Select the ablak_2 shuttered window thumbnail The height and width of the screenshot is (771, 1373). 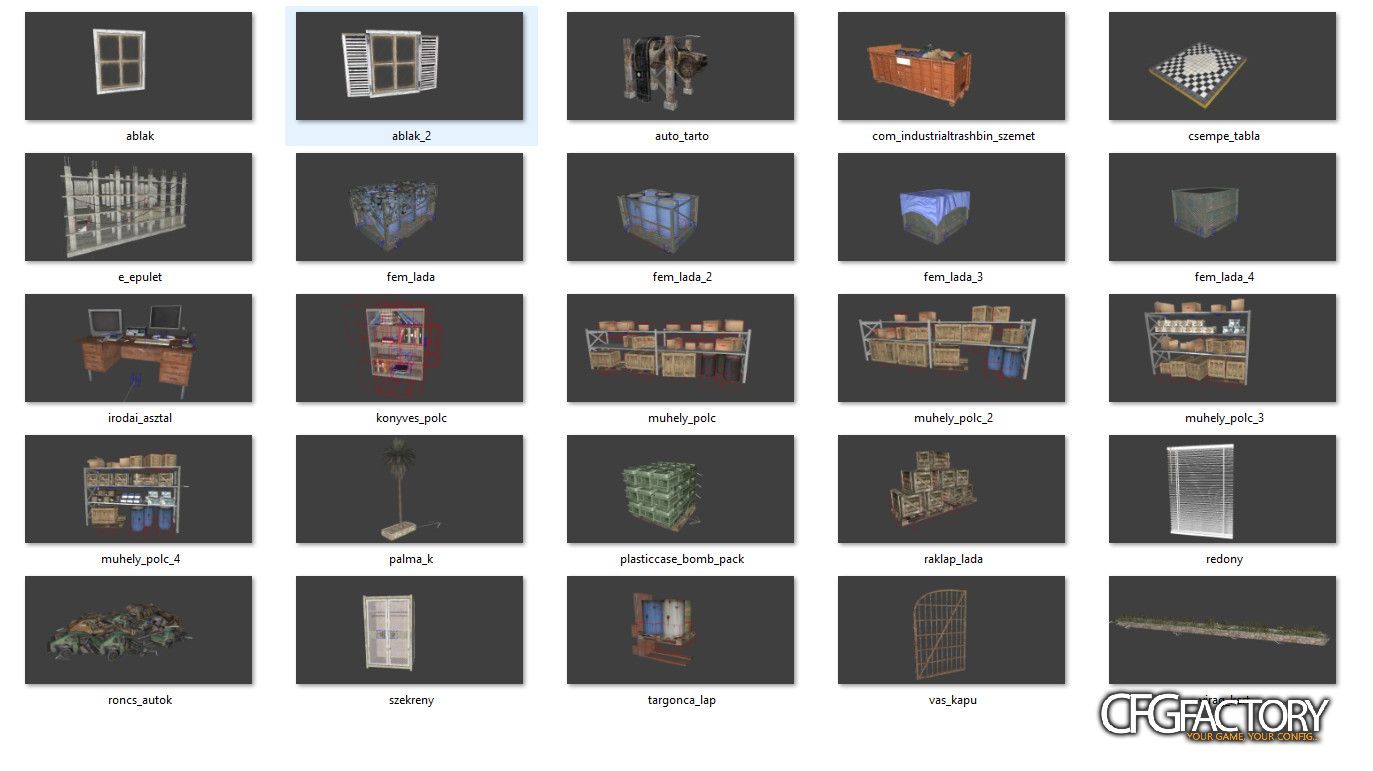(410, 66)
